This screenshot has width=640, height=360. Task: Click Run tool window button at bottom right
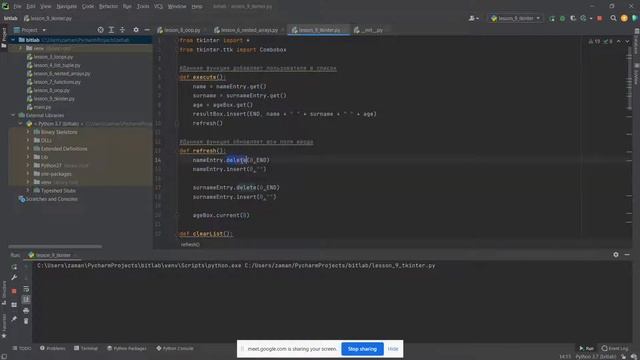pos(586,348)
